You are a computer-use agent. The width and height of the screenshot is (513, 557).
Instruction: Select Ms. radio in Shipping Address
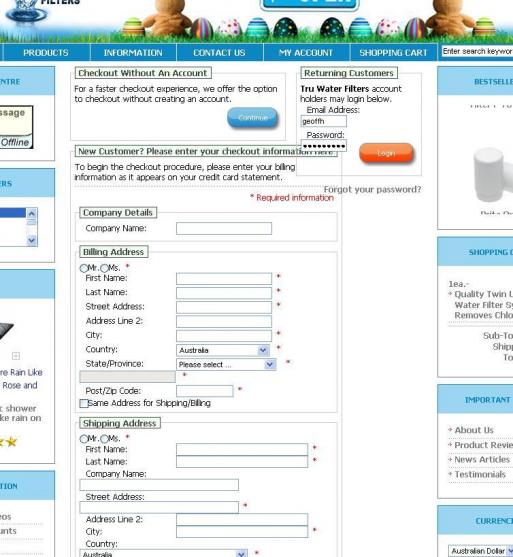(x=104, y=439)
